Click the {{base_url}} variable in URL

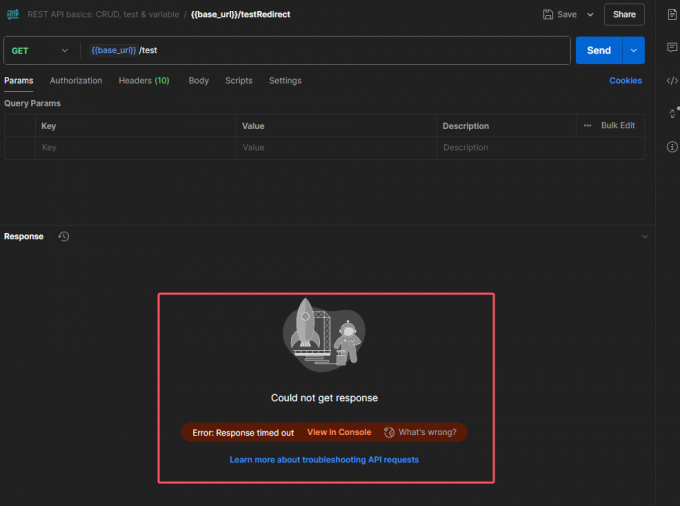click(x=114, y=50)
